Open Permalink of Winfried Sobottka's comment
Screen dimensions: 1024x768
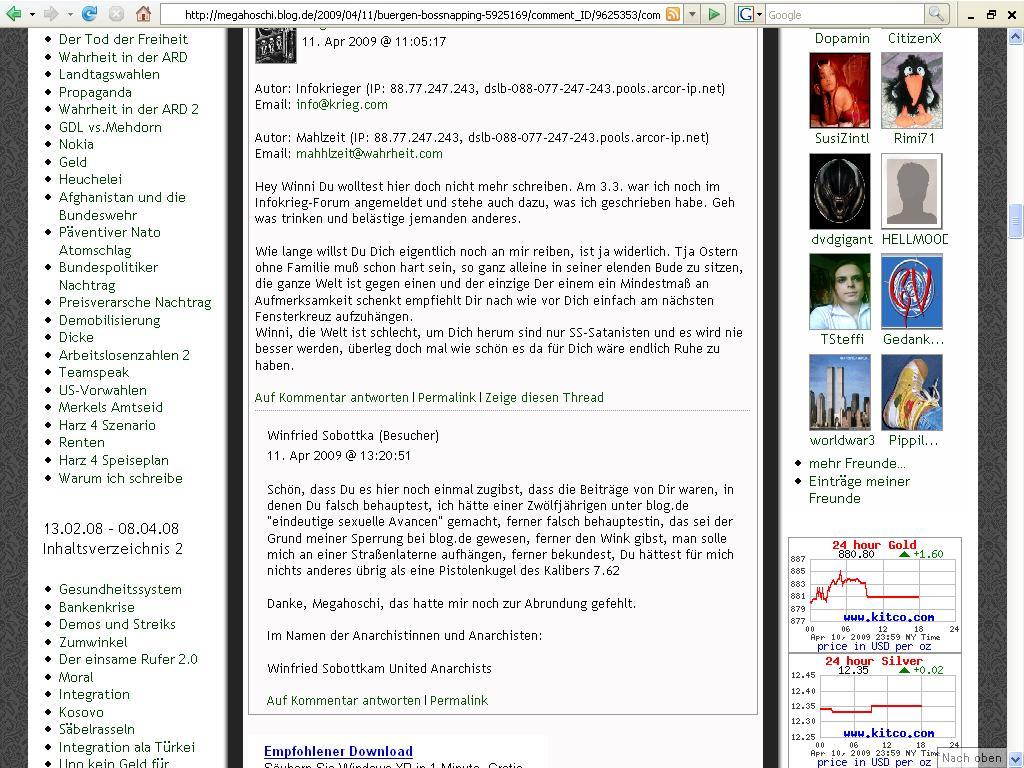[459, 700]
